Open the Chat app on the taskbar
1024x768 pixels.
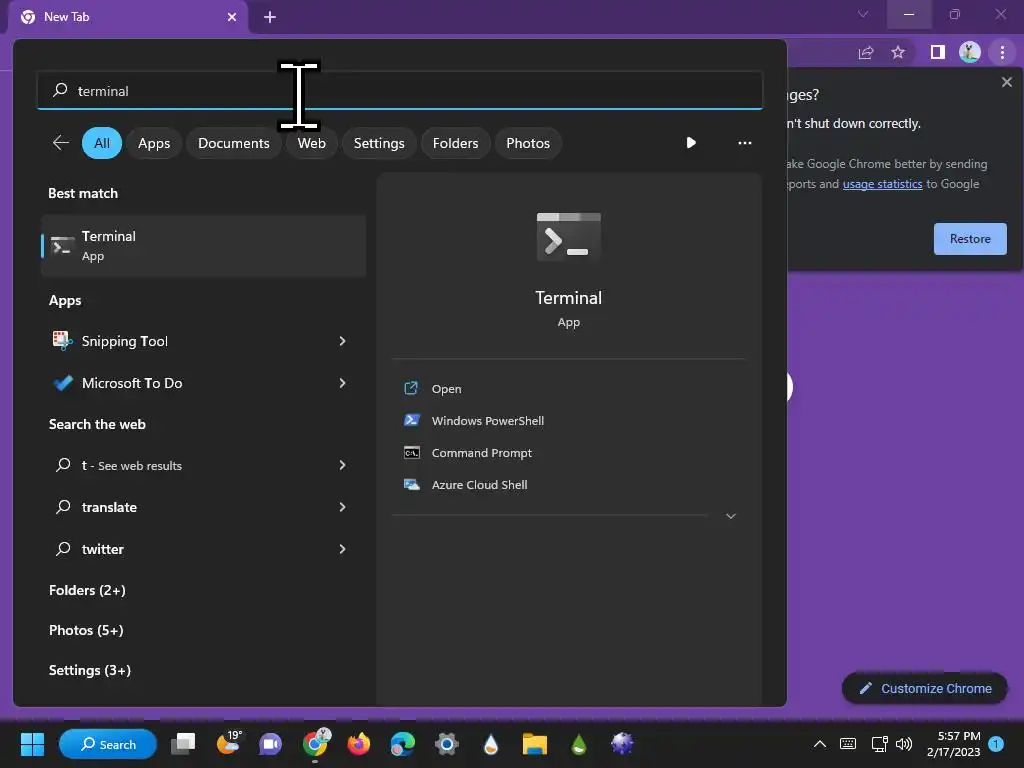(x=270, y=744)
